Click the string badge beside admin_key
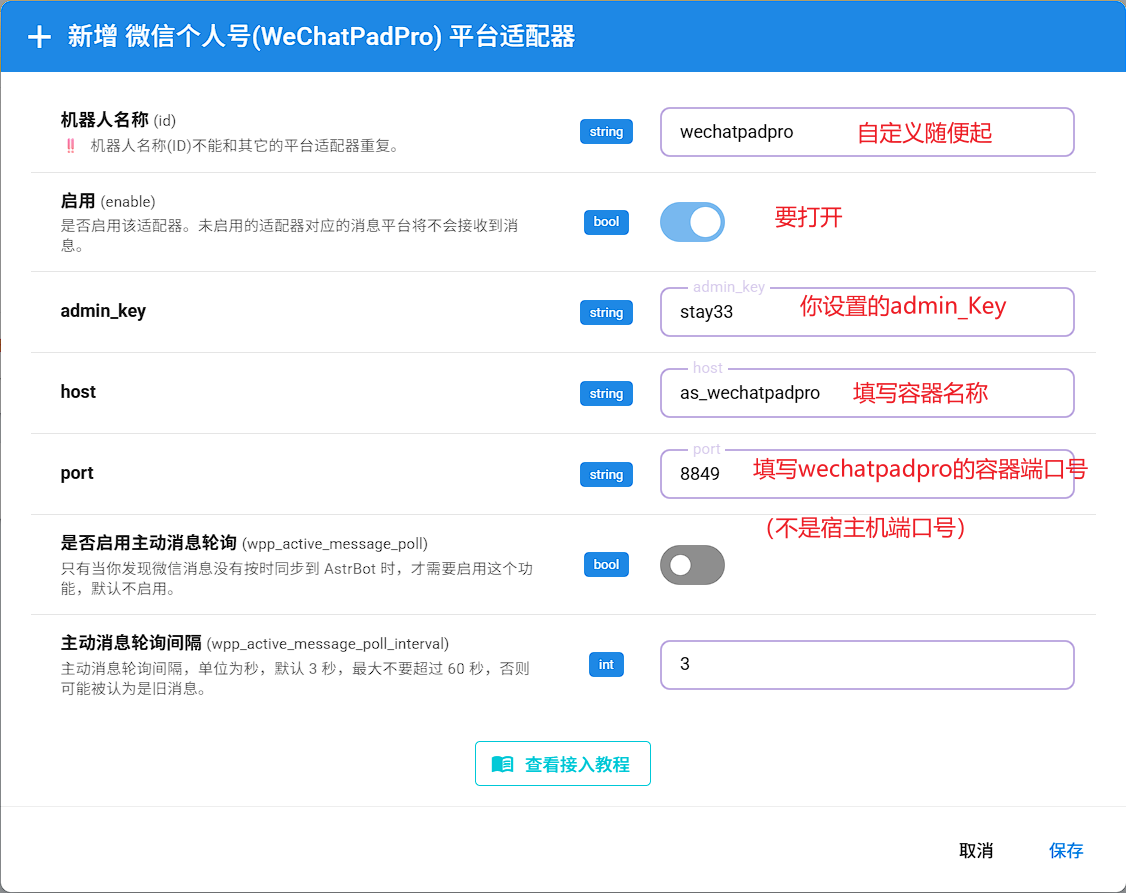 tap(606, 312)
